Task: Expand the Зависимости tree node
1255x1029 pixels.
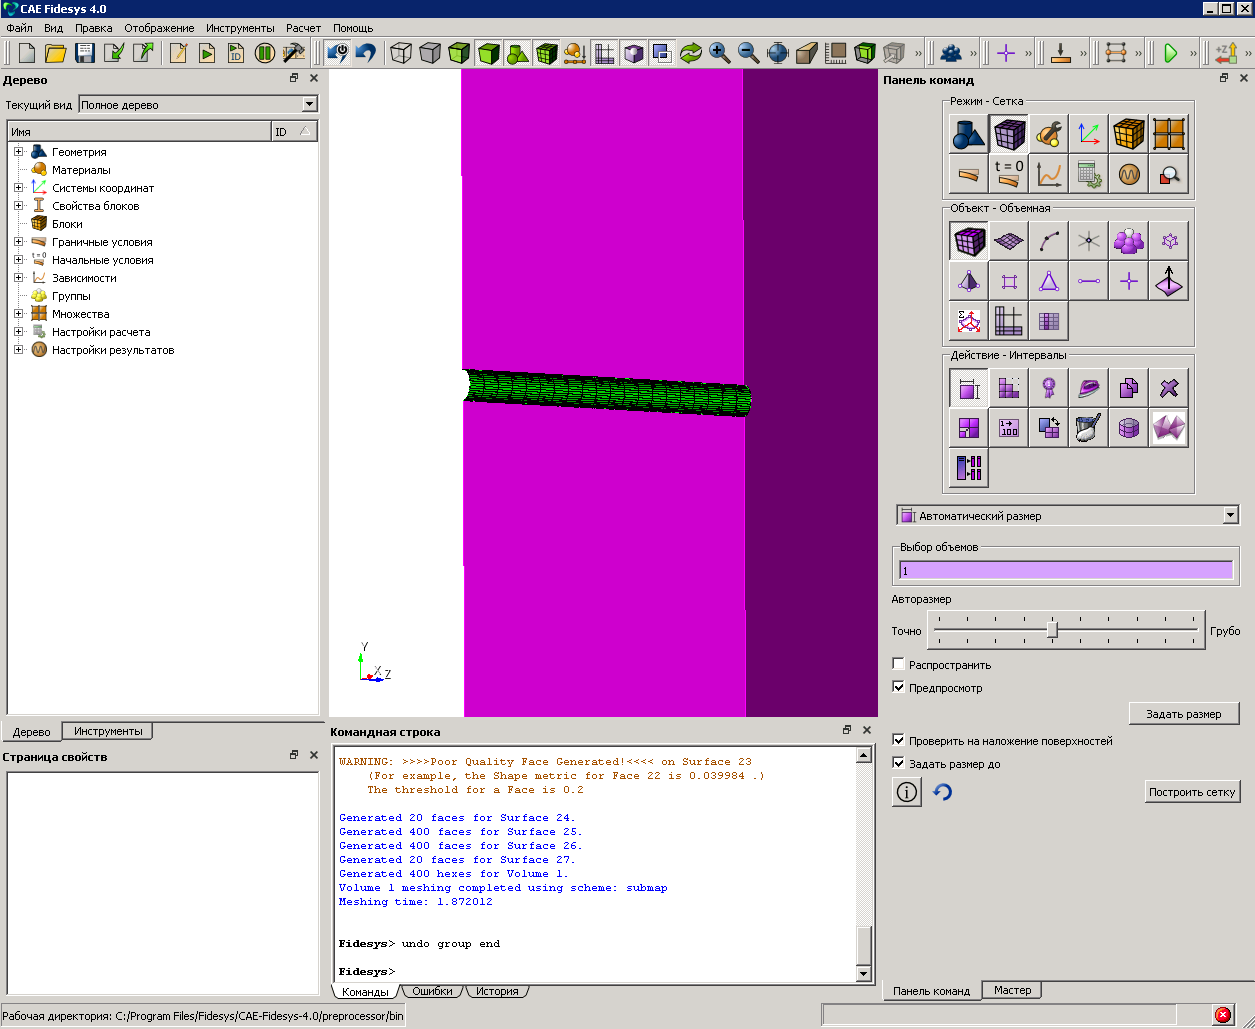Action: (18, 278)
